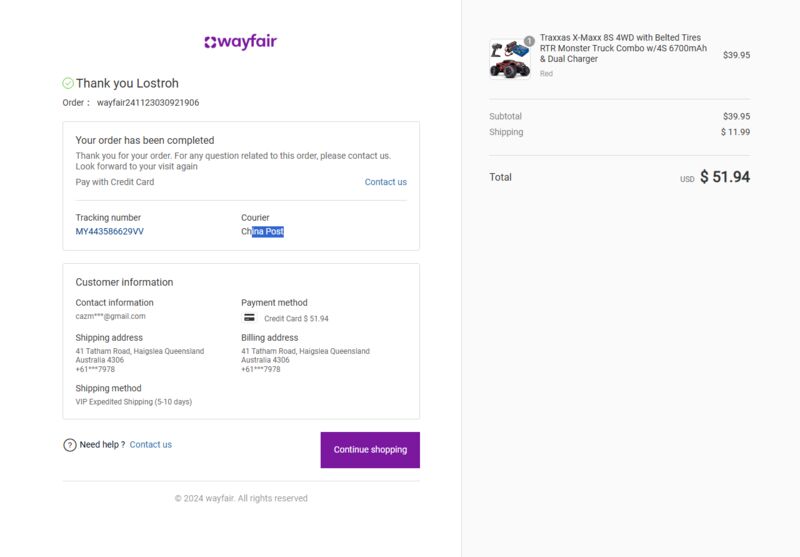Click the Credit Card $ 51.94 payment text
The width and height of the screenshot is (800, 557).
pyautogui.click(x=296, y=318)
